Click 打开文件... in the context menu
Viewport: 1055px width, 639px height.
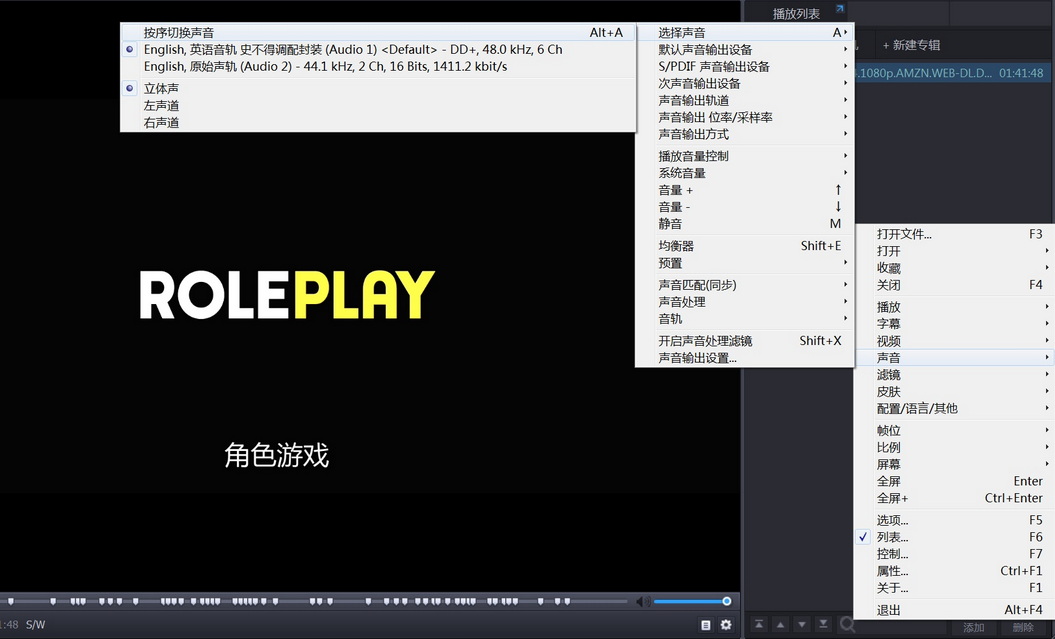(x=904, y=234)
